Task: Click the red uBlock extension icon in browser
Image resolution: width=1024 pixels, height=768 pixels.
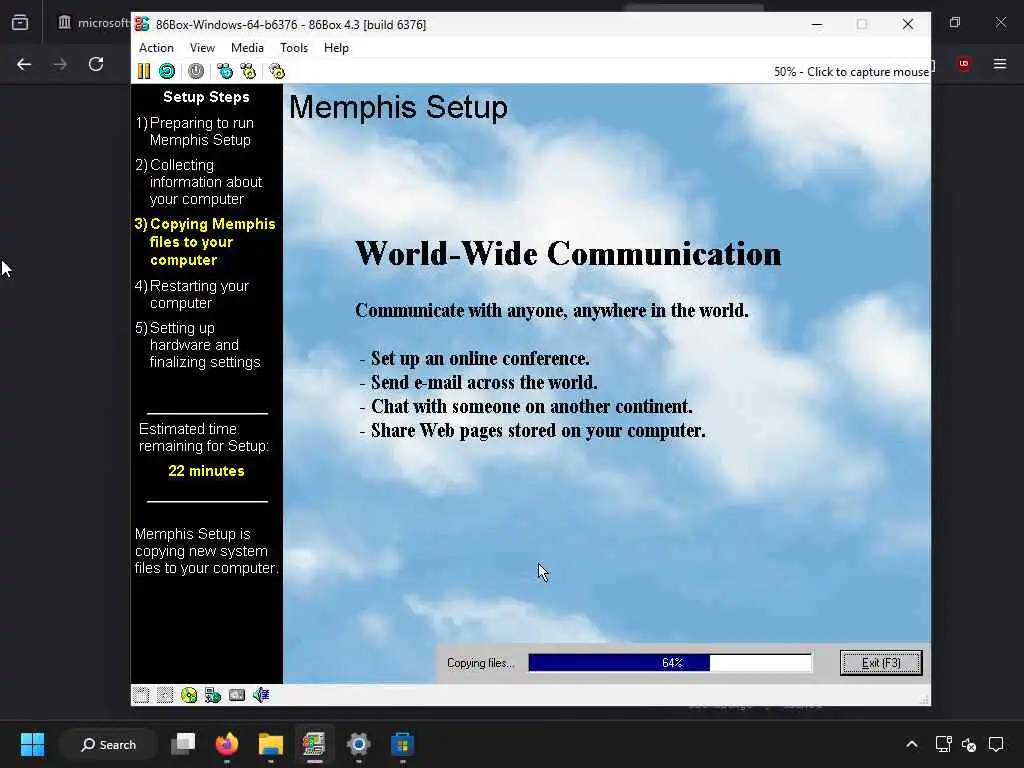Action: (x=964, y=64)
